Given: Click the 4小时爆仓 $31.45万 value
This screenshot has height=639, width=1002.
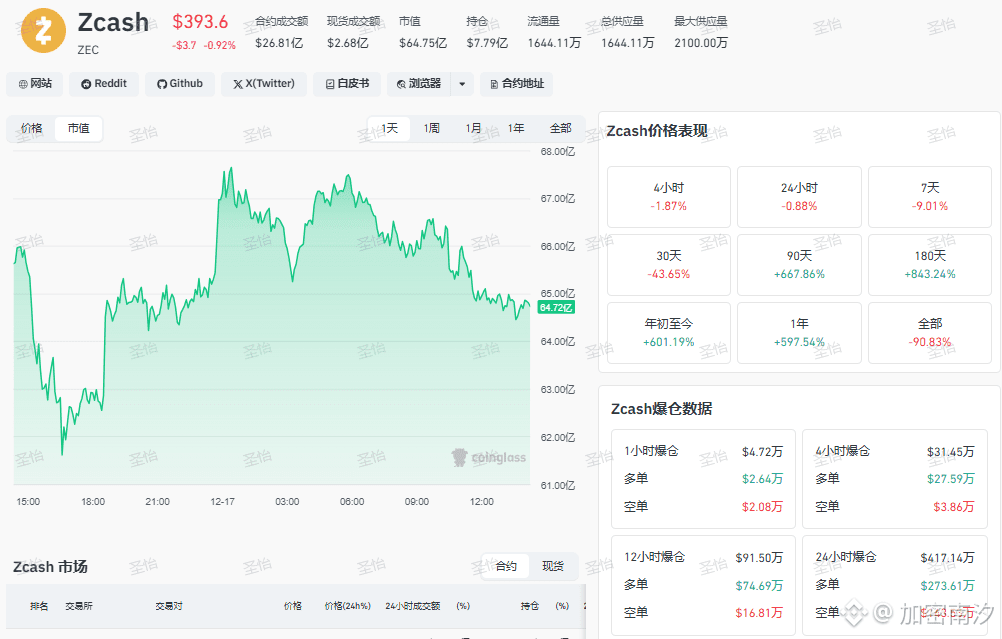Looking at the screenshot, I should coord(950,452).
